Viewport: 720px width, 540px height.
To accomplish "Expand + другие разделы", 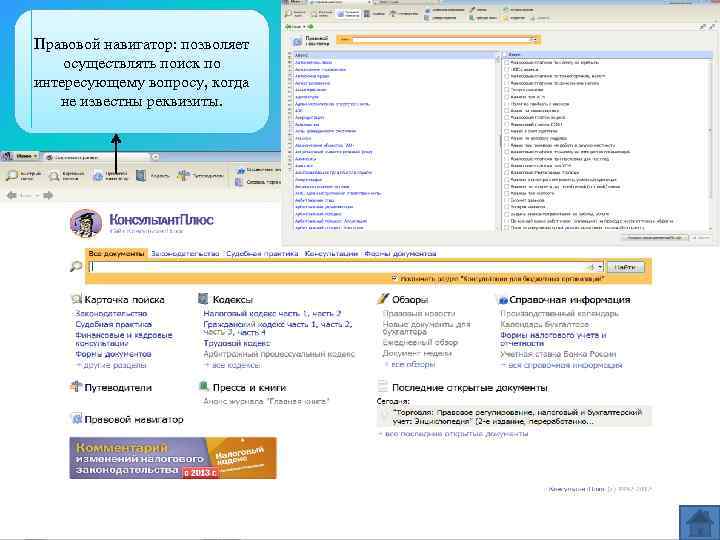I will 111,365.
